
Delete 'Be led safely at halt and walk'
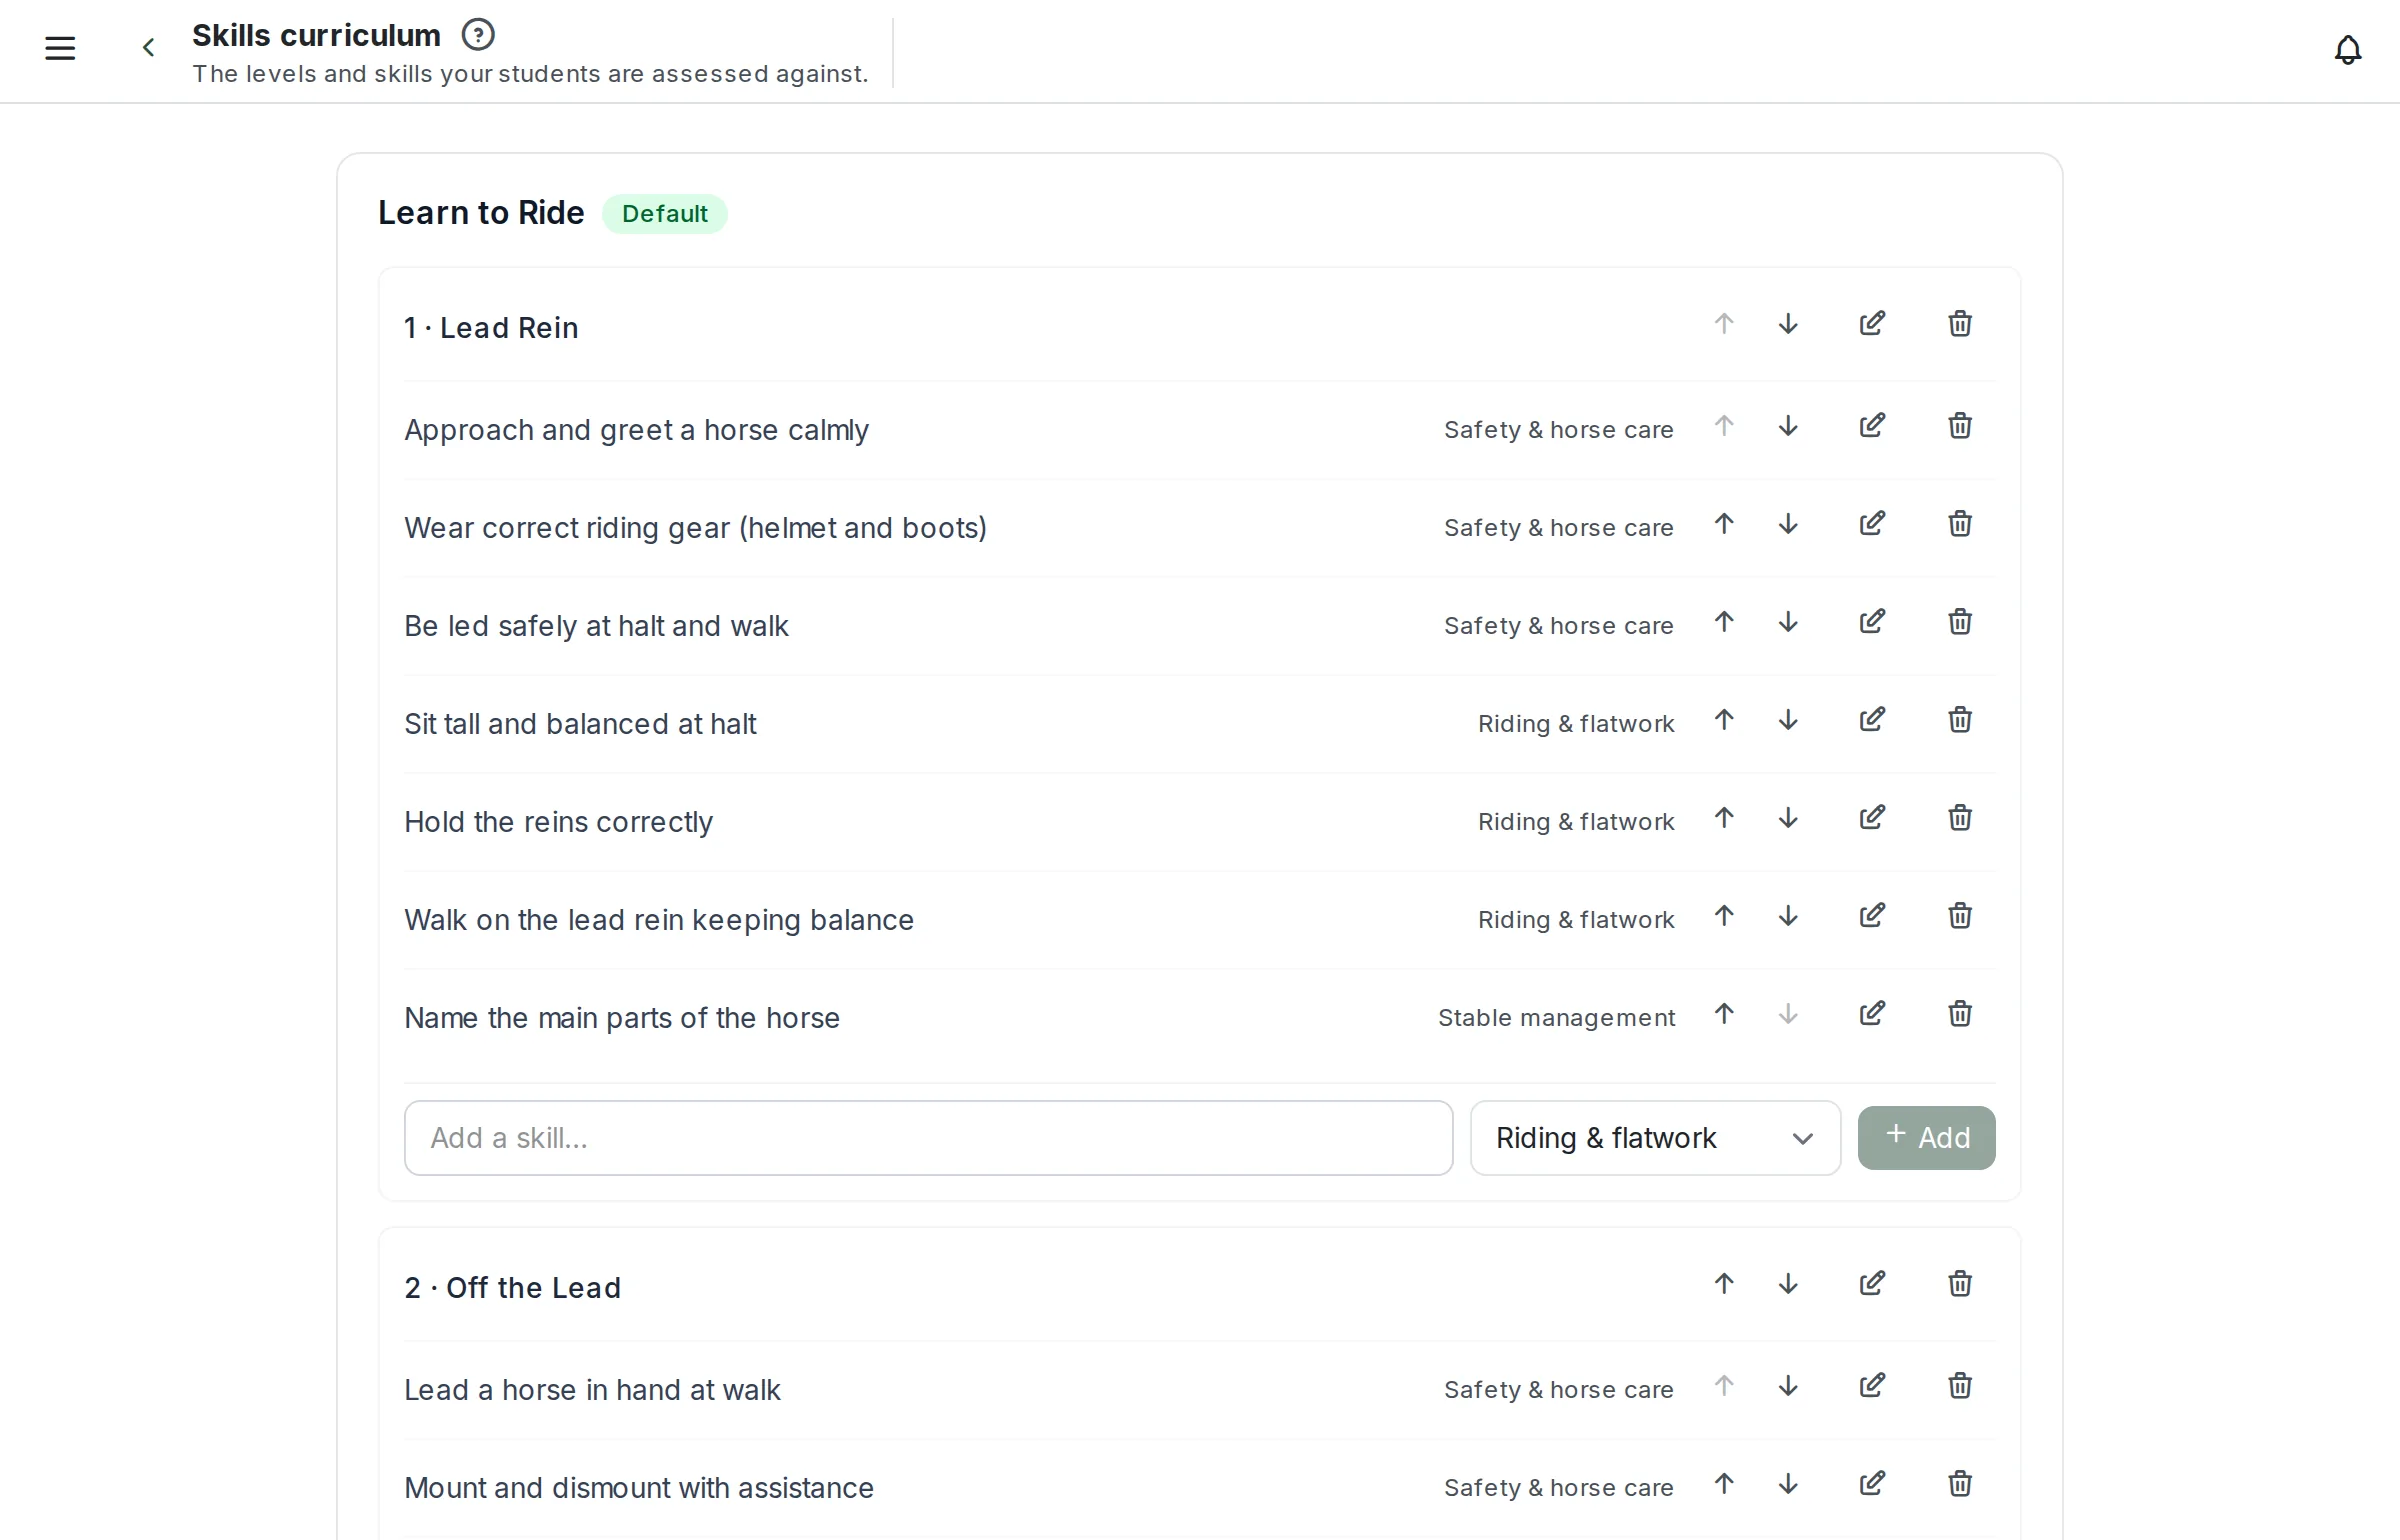pos(1960,622)
